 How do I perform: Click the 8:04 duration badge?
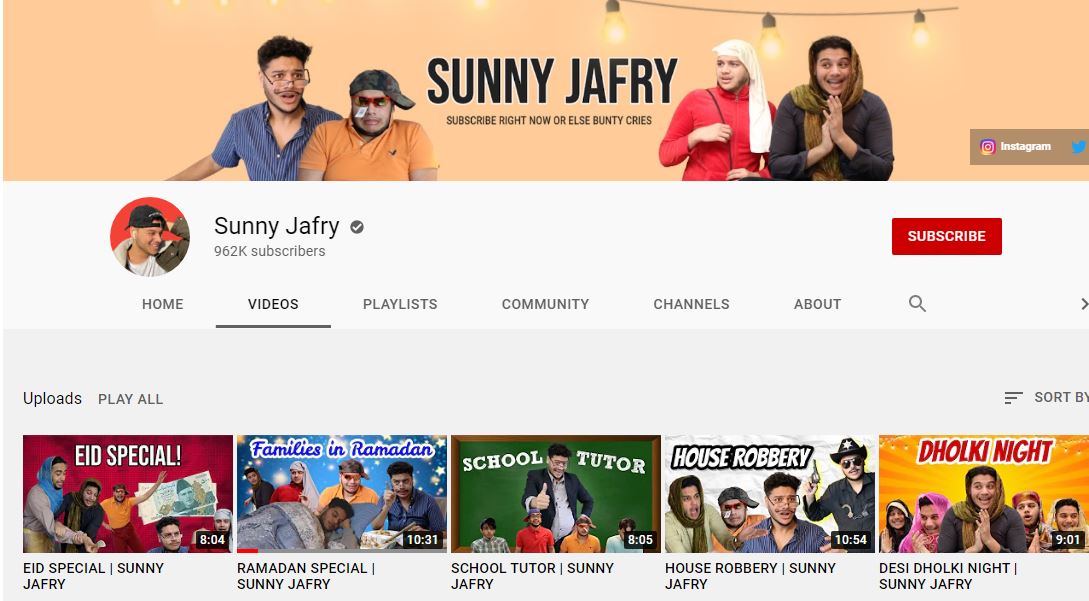(x=212, y=540)
